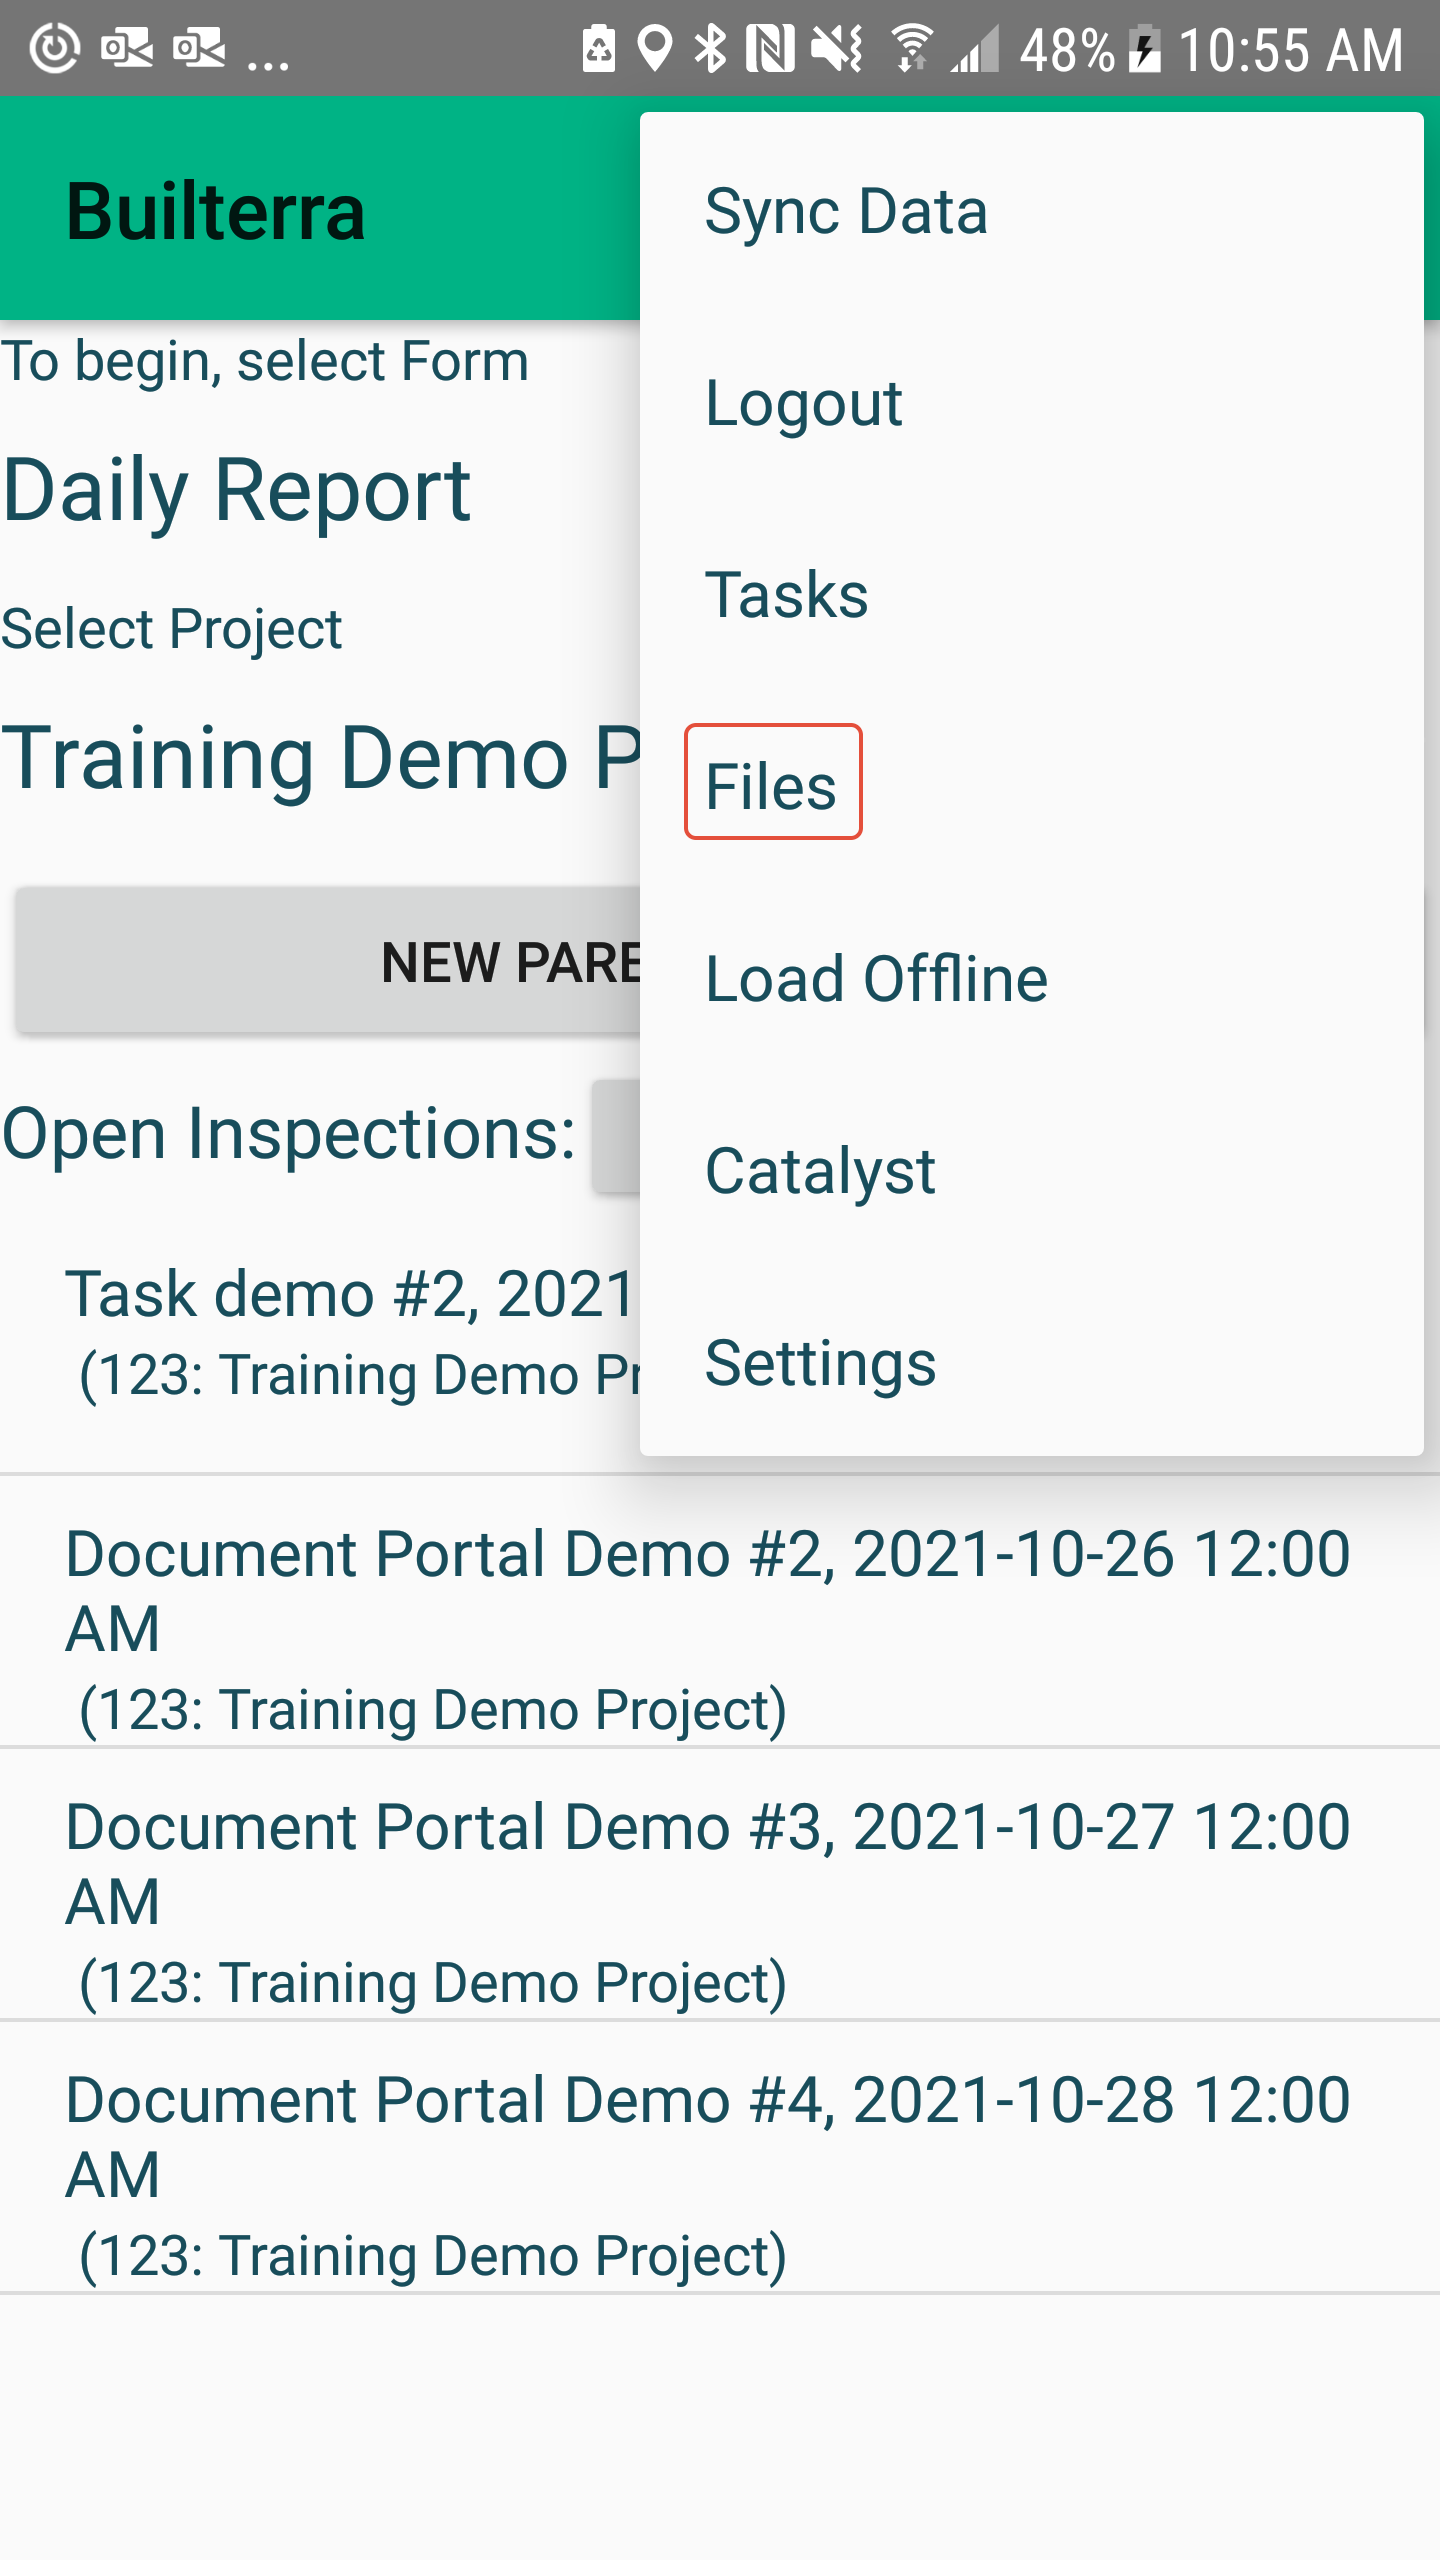The image size is (1440, 2560).
Task: Open the Training Demo project selector
Action: click(x=320, y=758)
